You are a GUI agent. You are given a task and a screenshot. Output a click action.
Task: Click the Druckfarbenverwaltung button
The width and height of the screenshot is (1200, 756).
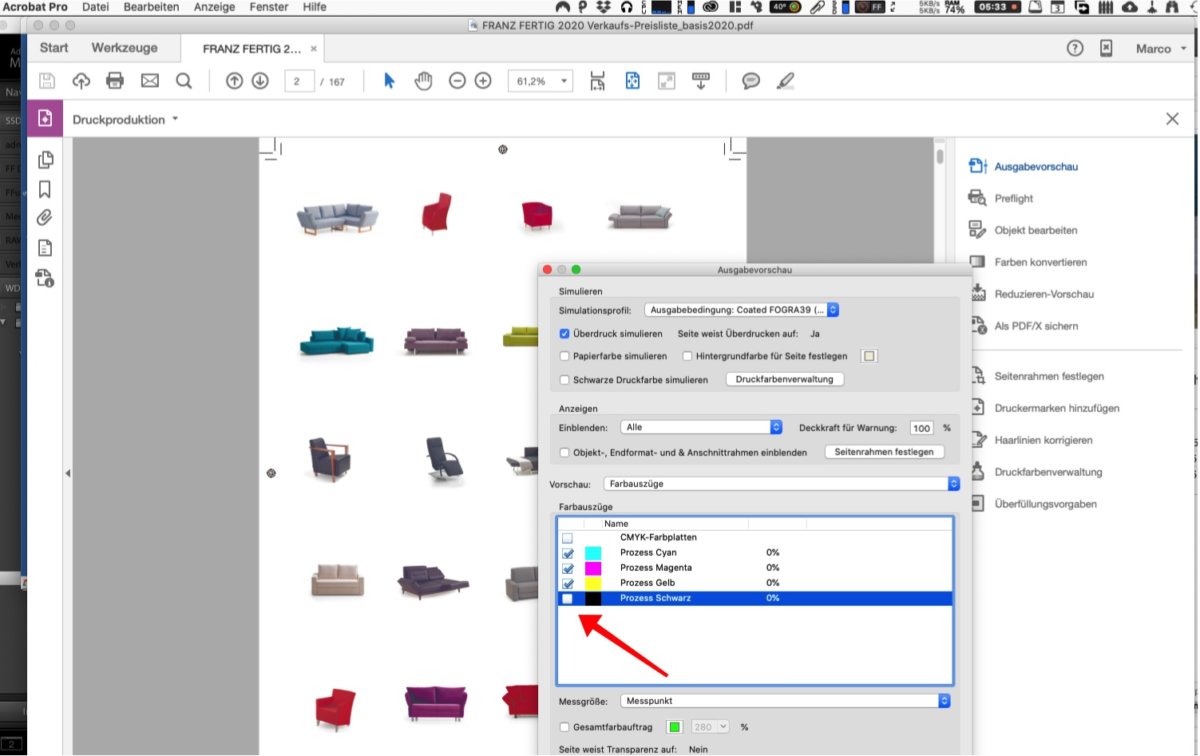(x=785, y=380)
